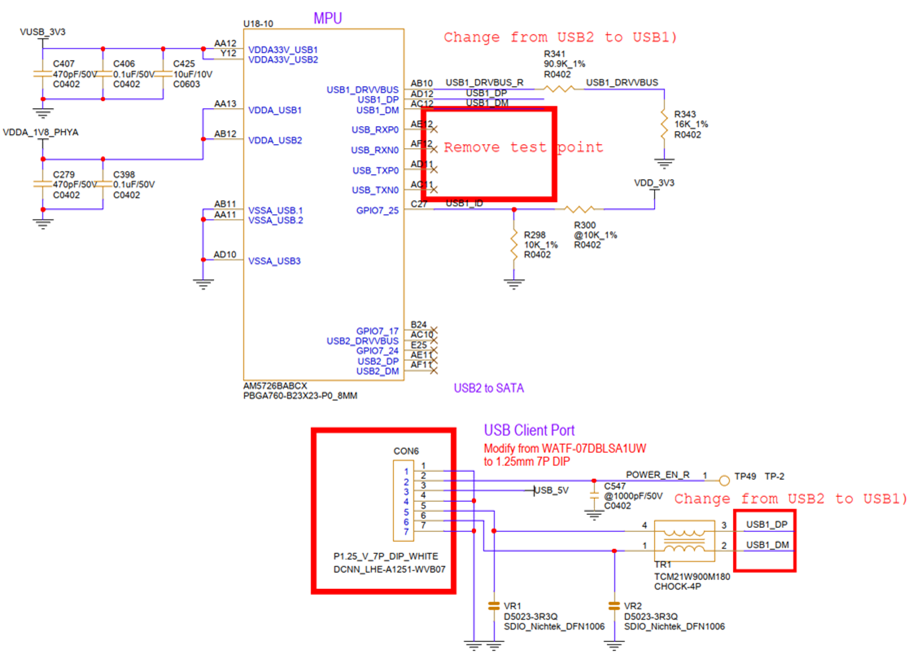Select the VR2 varistor symbol

(614, 606)
